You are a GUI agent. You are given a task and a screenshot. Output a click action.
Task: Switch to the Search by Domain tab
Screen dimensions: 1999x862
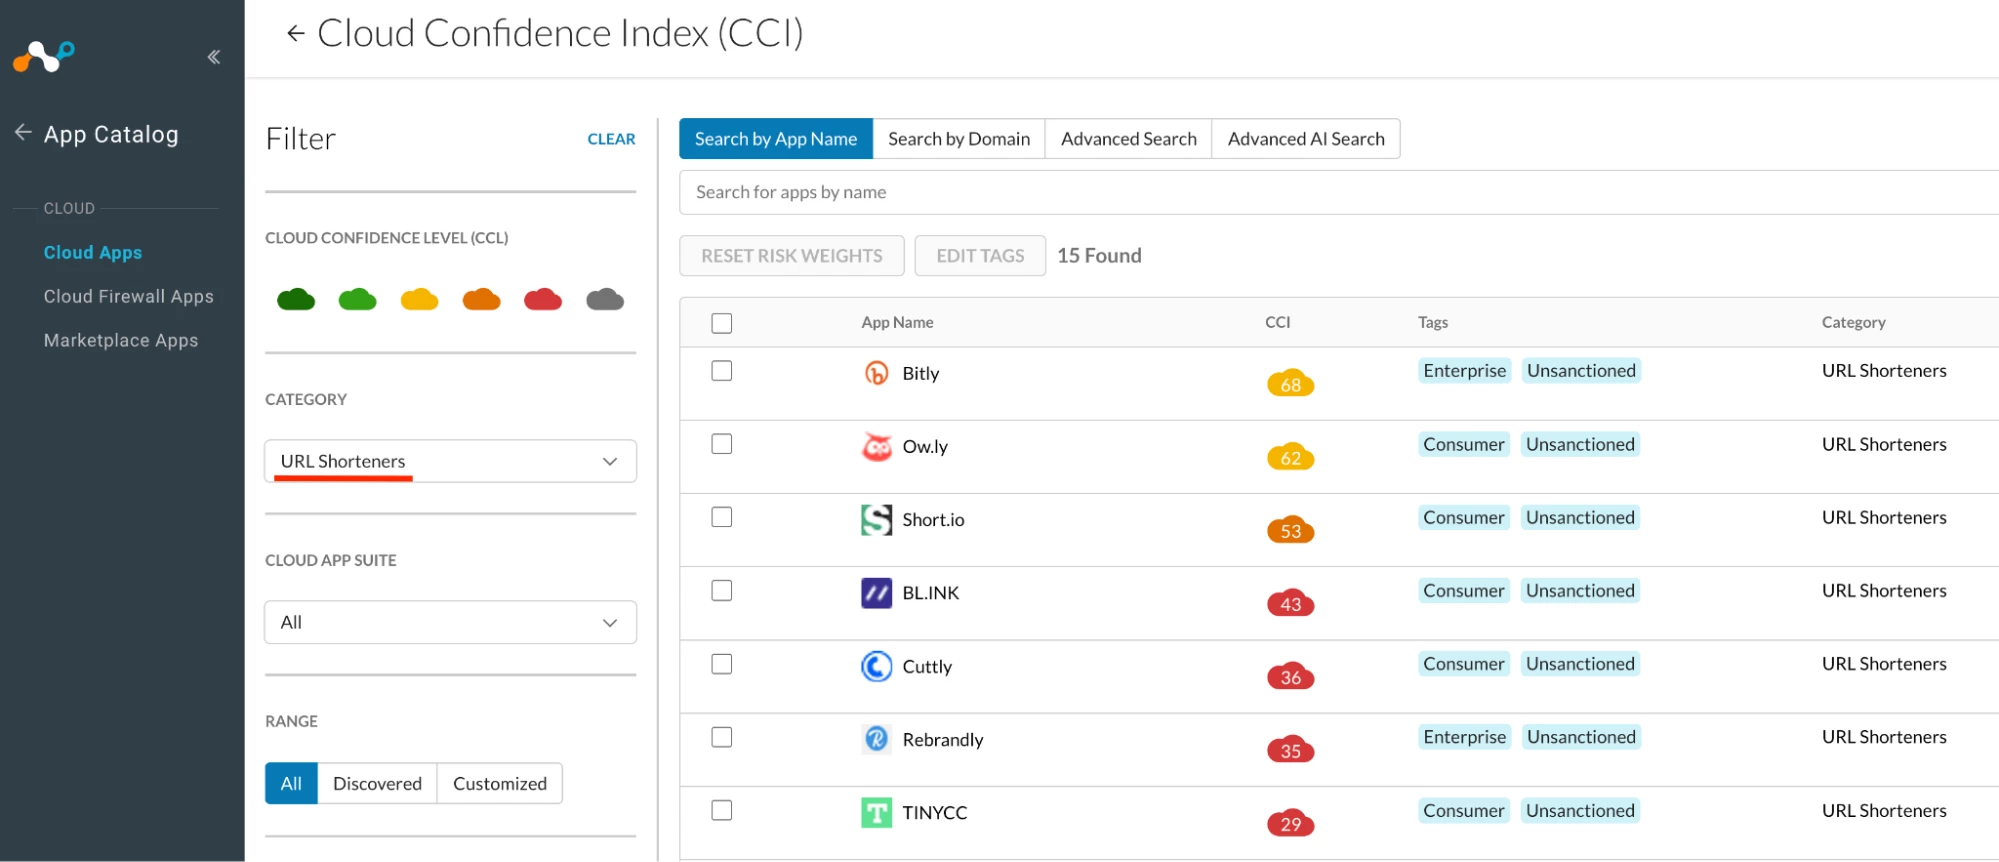pos(958,139)
